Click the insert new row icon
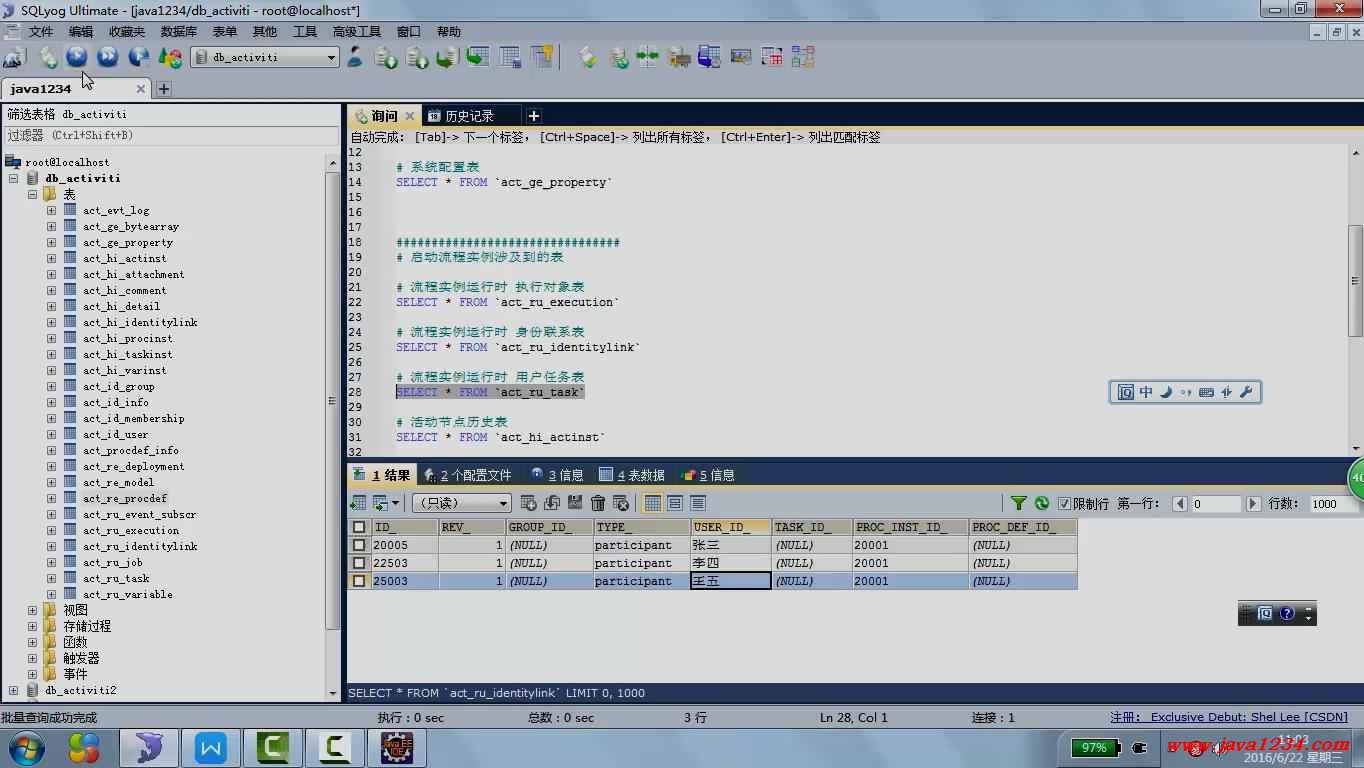The width and height of the screenshot is (1364, 768). point(529,503)
